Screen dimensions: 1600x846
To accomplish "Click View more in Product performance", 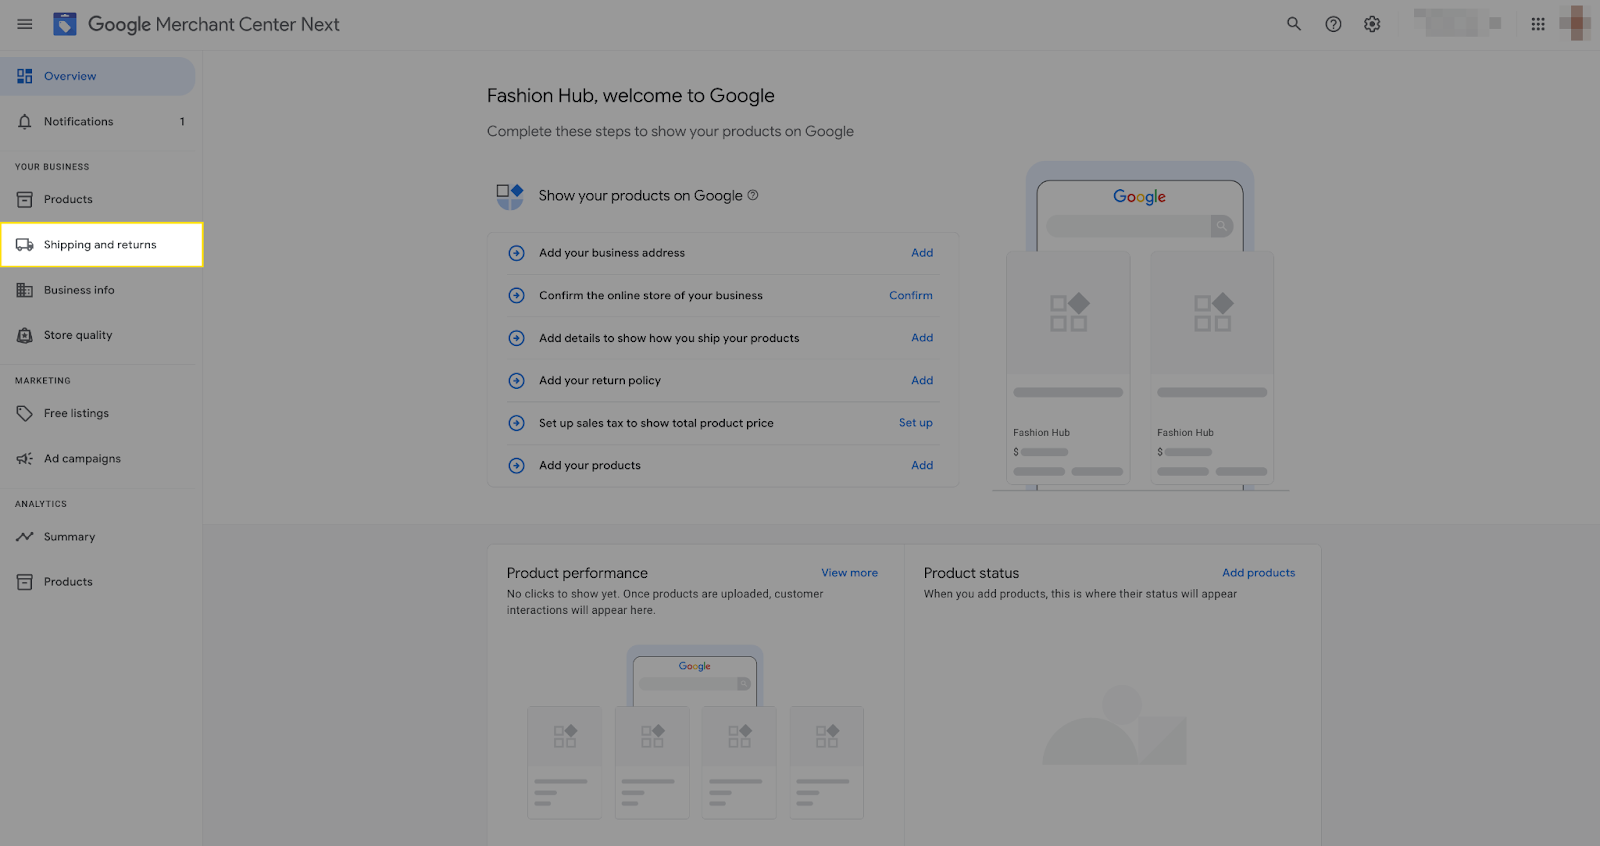I will [x=849, y=573].
